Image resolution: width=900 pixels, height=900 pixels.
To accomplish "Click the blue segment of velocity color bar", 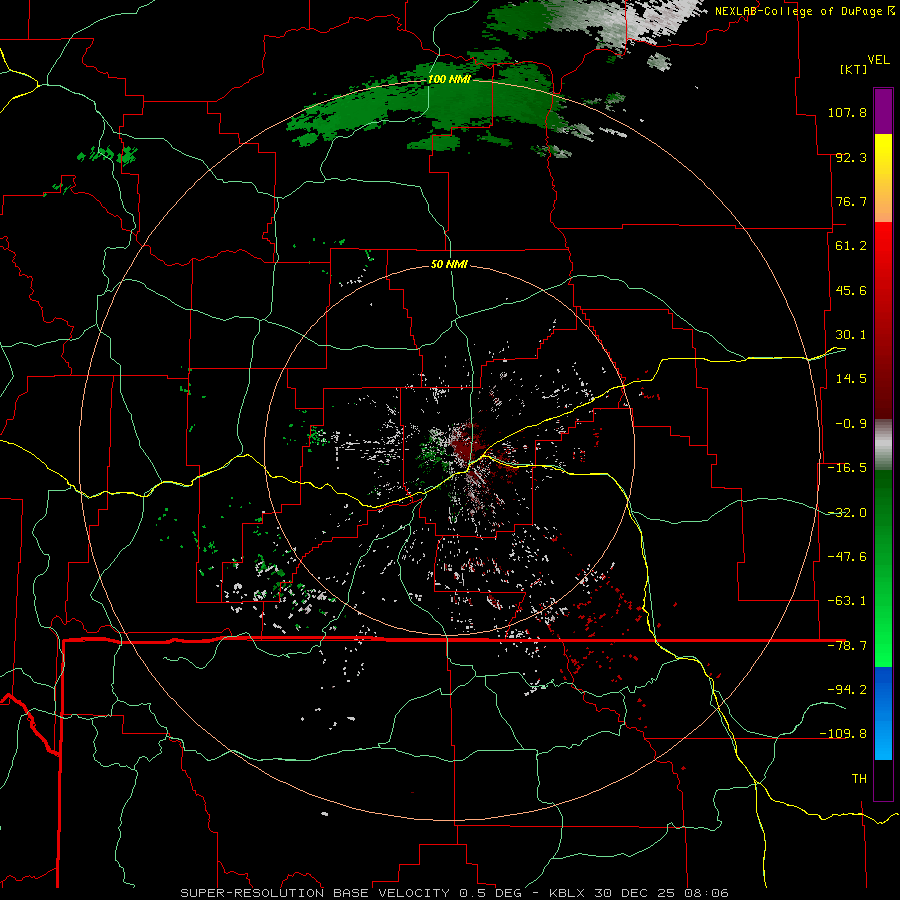I will pyautogui.click(x=883, y=713).
